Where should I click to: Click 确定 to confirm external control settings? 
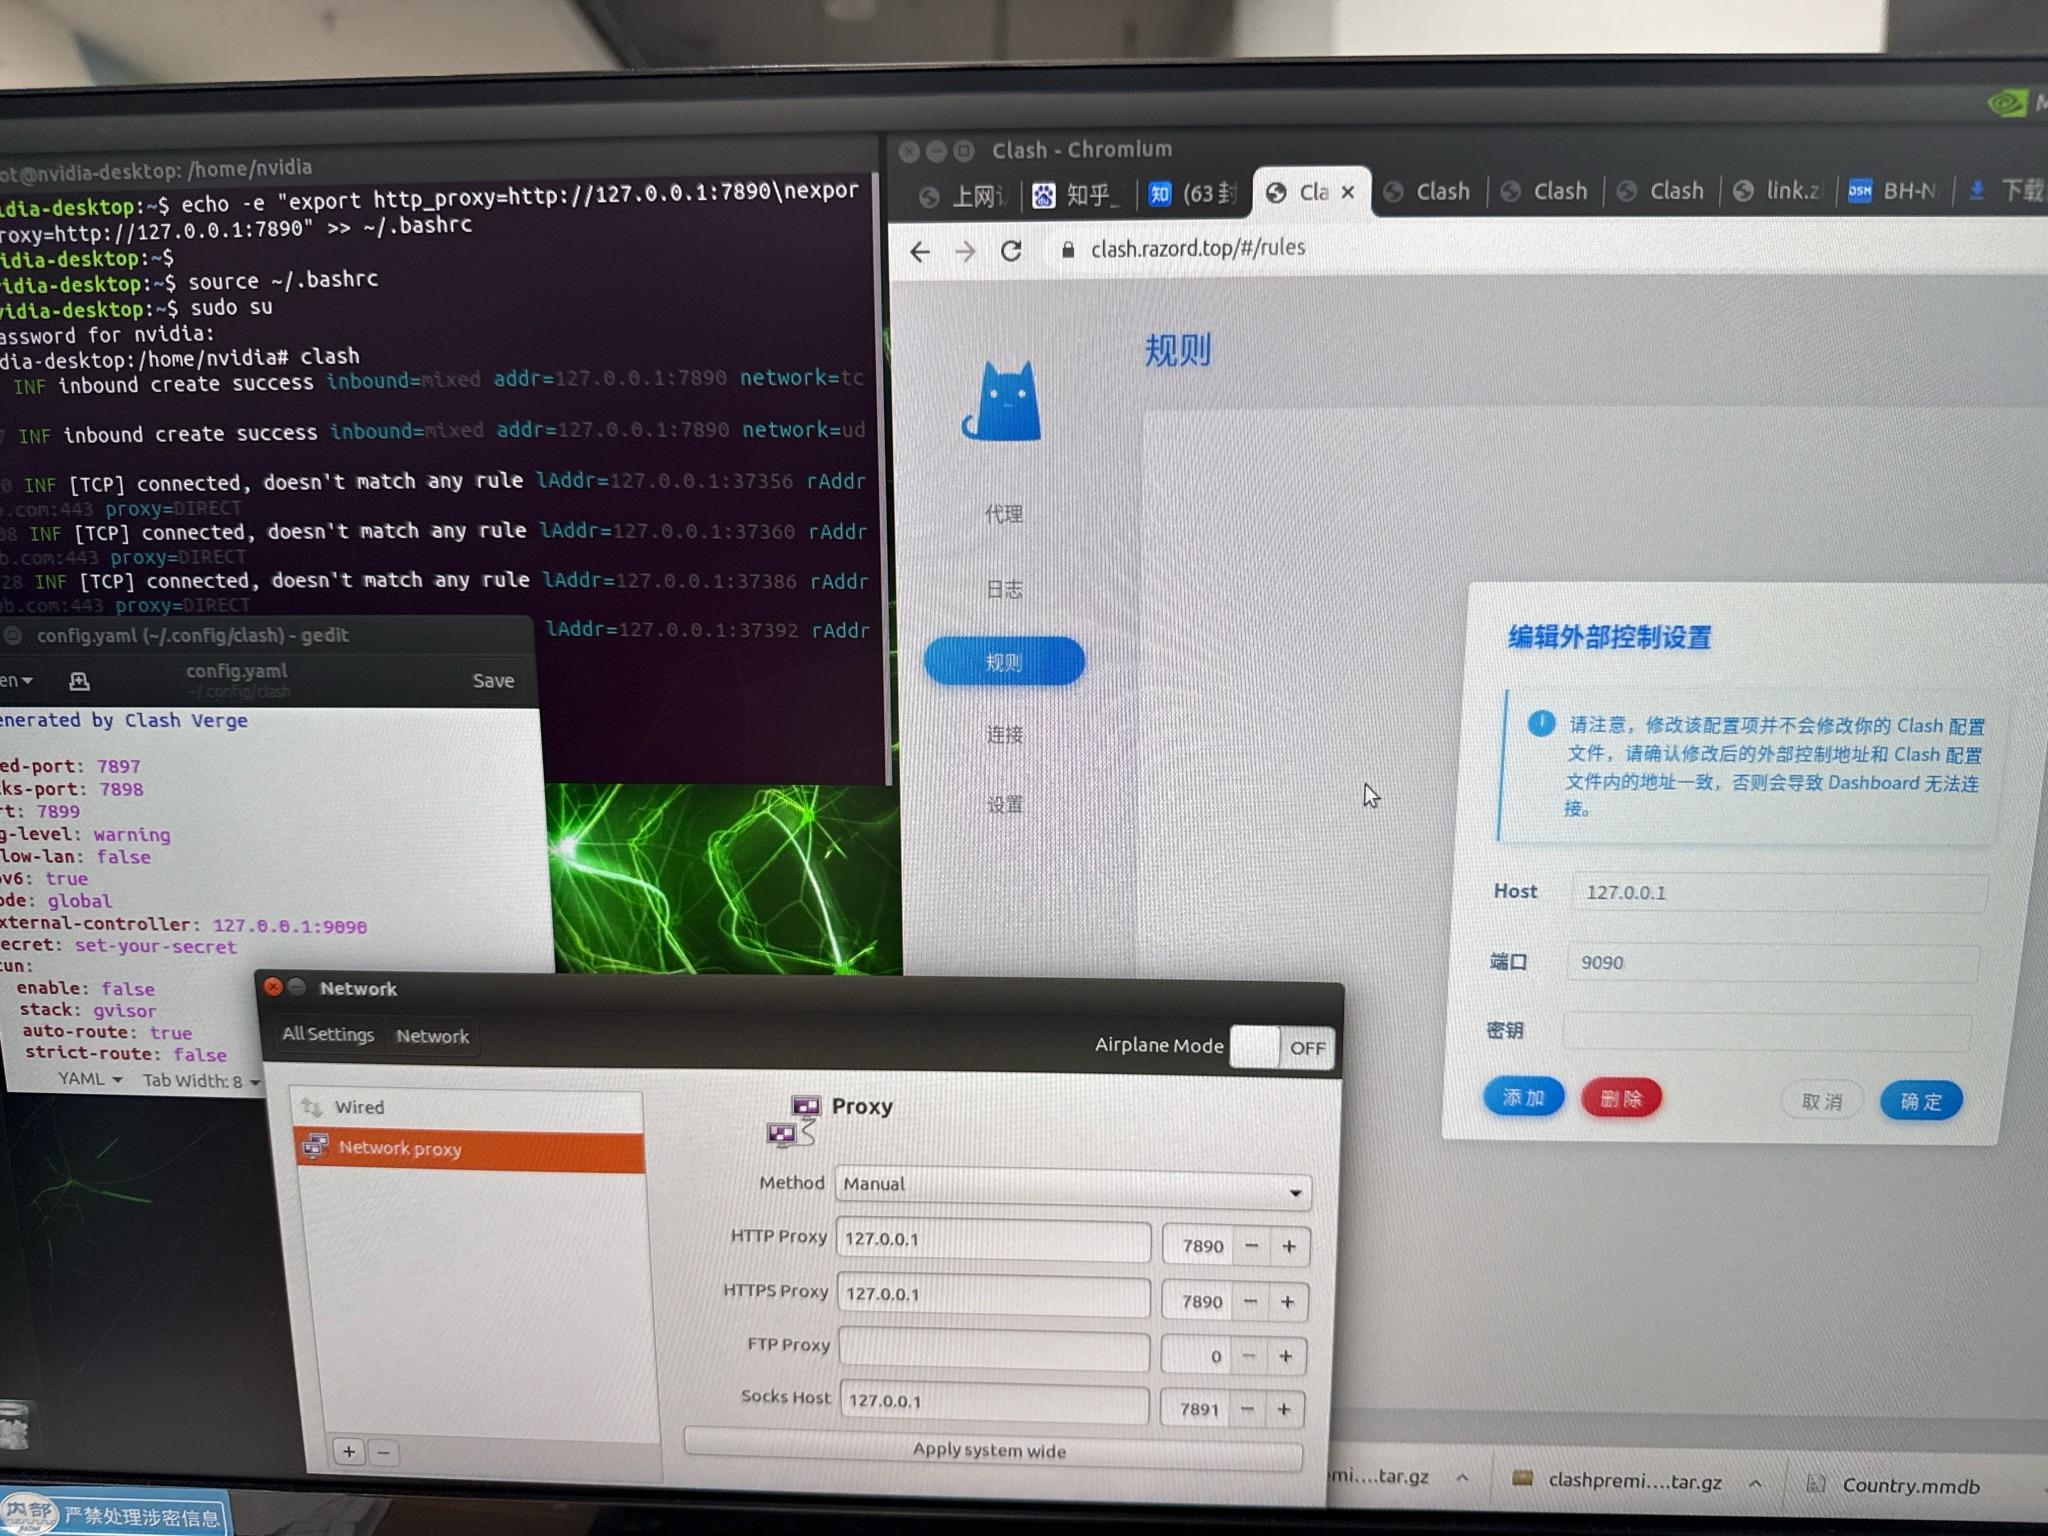coord(1919,1100)
